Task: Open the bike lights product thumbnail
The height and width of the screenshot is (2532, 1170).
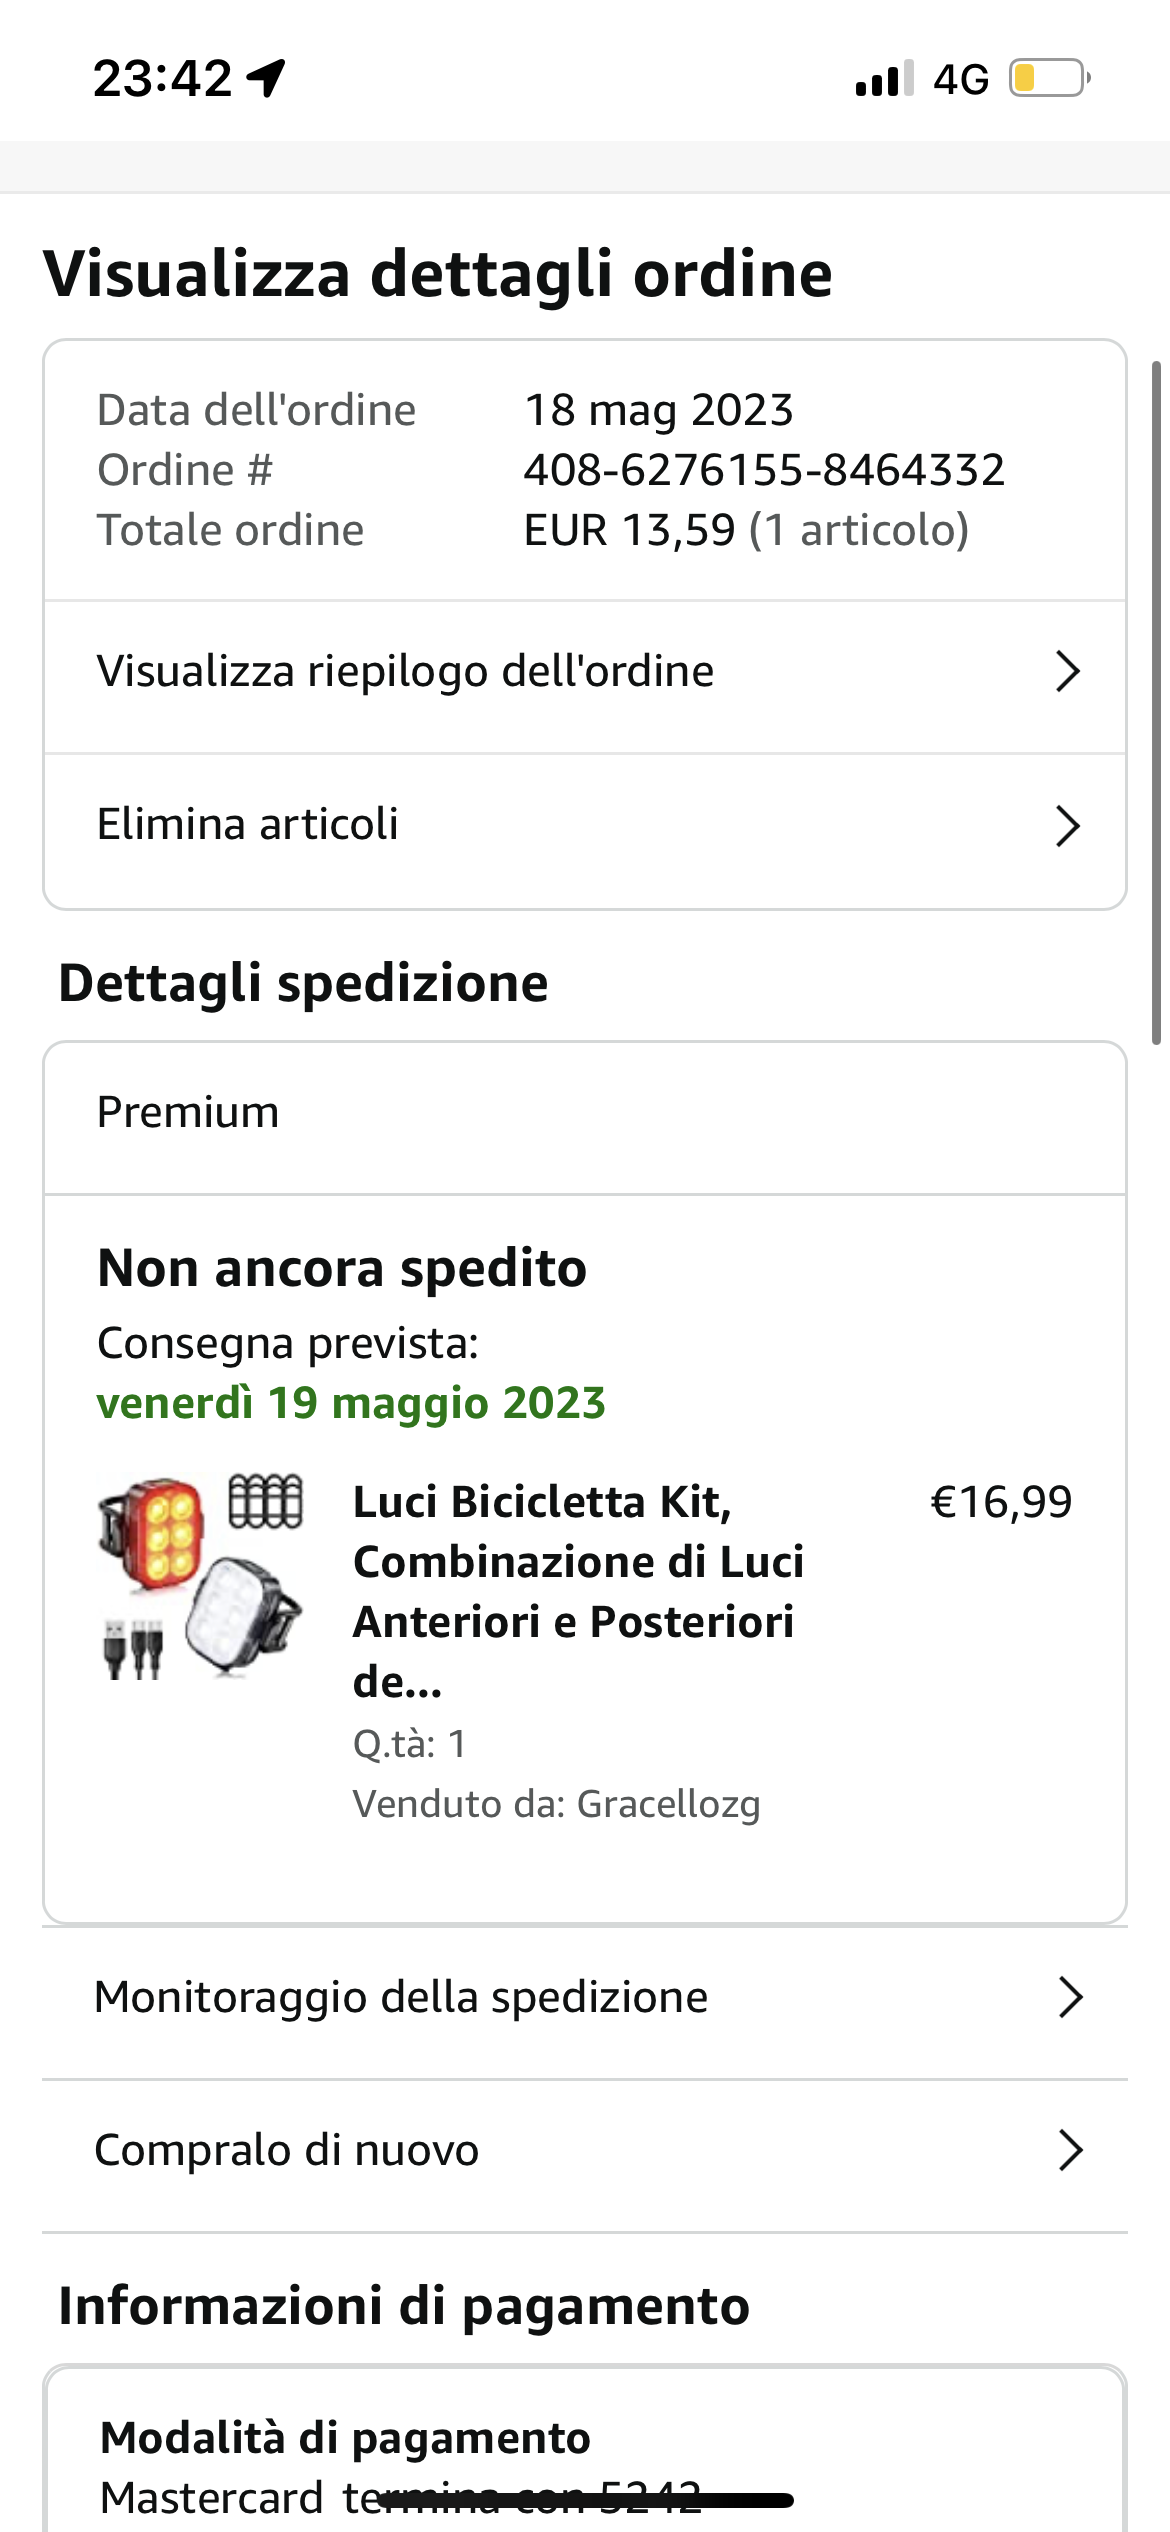Action: point(200,1576)
